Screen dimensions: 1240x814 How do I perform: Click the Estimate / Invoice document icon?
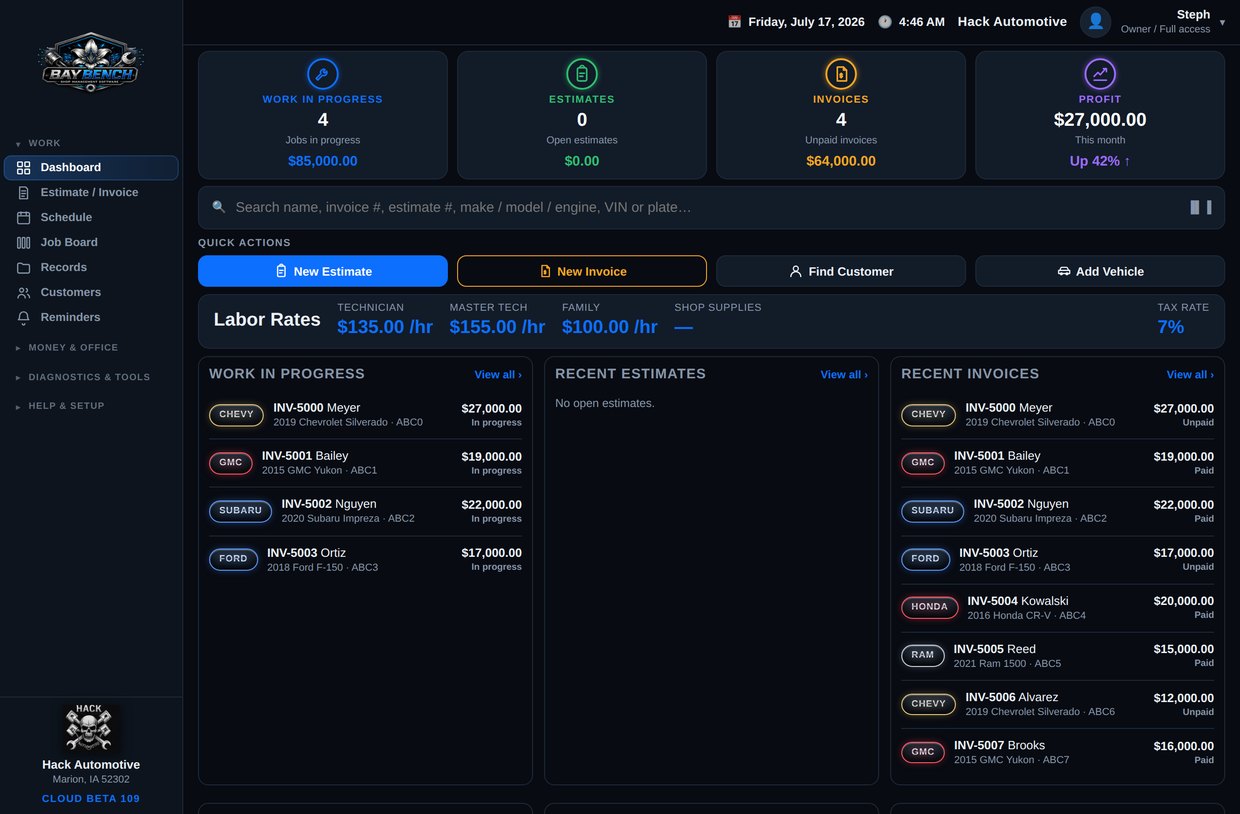click(24, 193)
